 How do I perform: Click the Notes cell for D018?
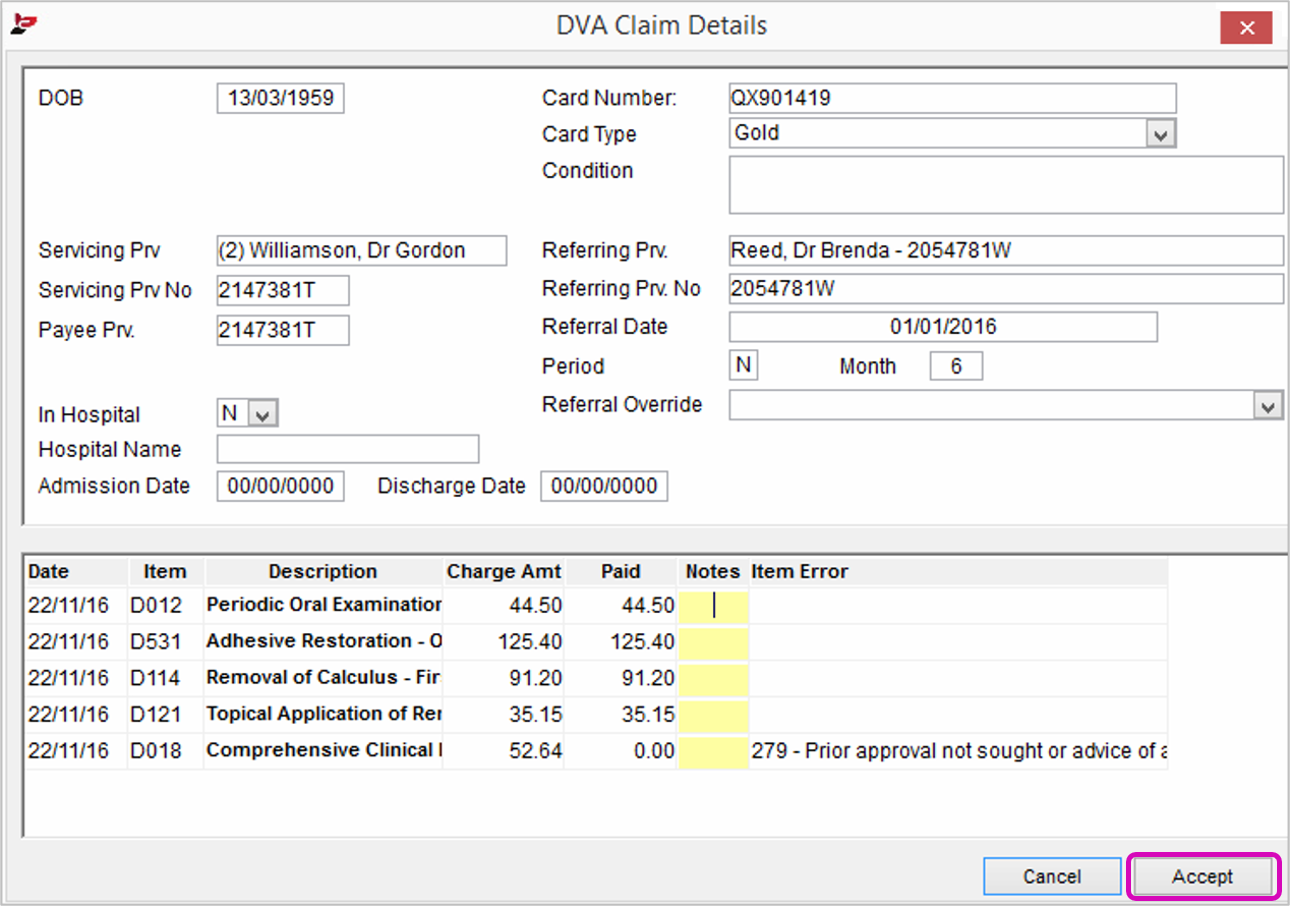(x=713, y=751)
